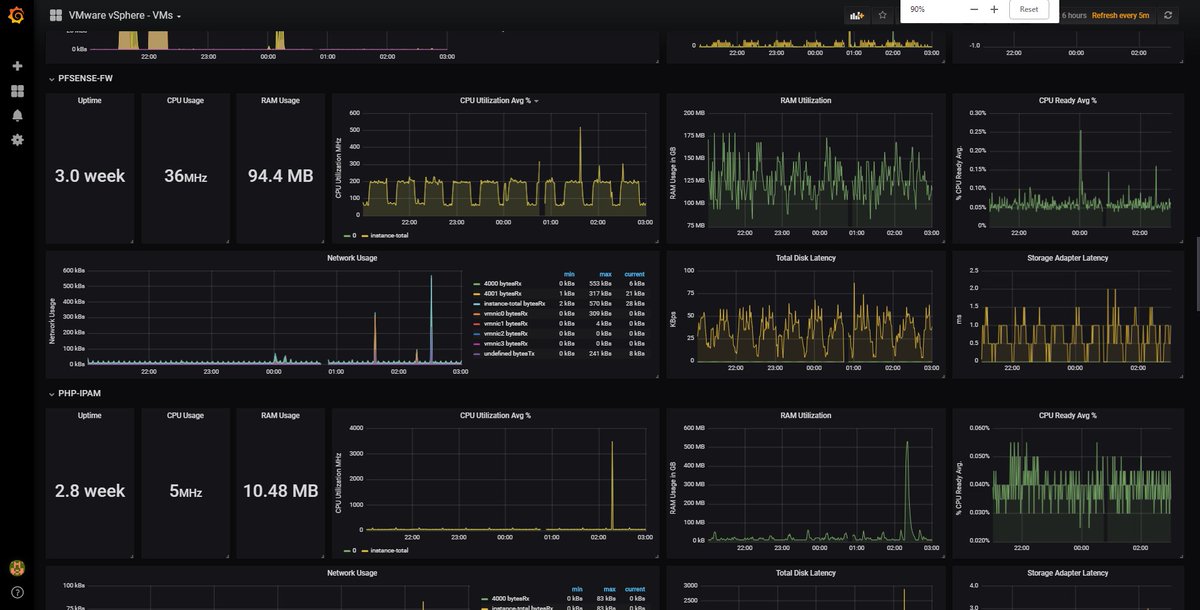Click the 94.4 MB RAM usage value
1200x610 pixels.
tap(281, 176)
